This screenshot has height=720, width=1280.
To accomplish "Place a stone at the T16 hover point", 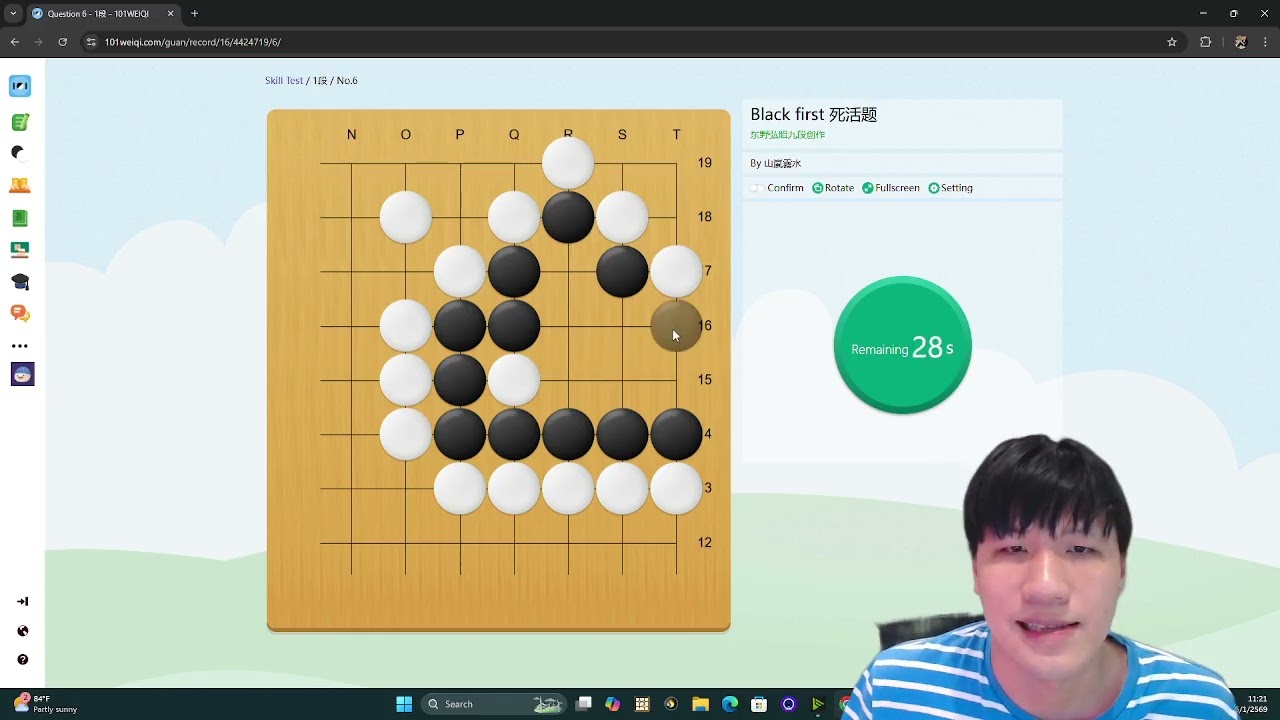I will tap(676, 326).
